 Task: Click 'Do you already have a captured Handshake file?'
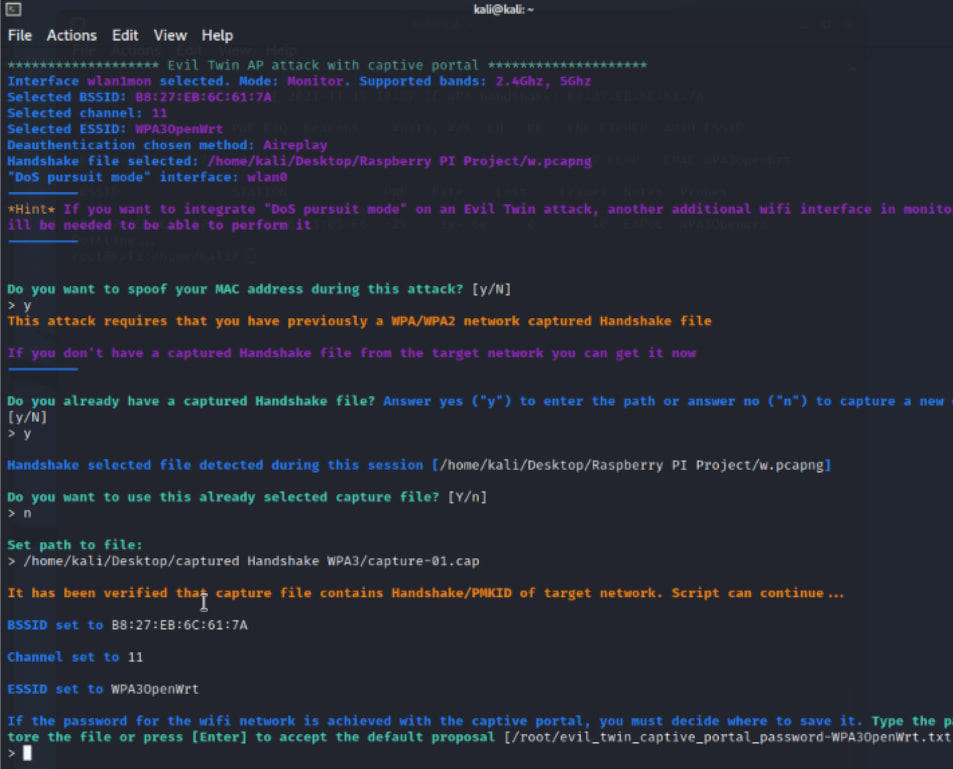pos(191,401)
